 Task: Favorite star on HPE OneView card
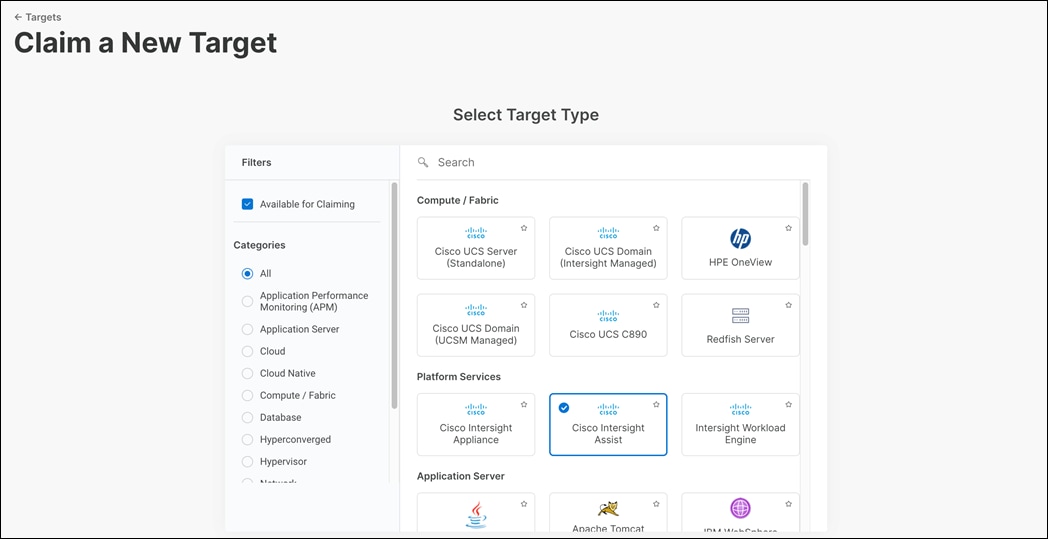789,228
